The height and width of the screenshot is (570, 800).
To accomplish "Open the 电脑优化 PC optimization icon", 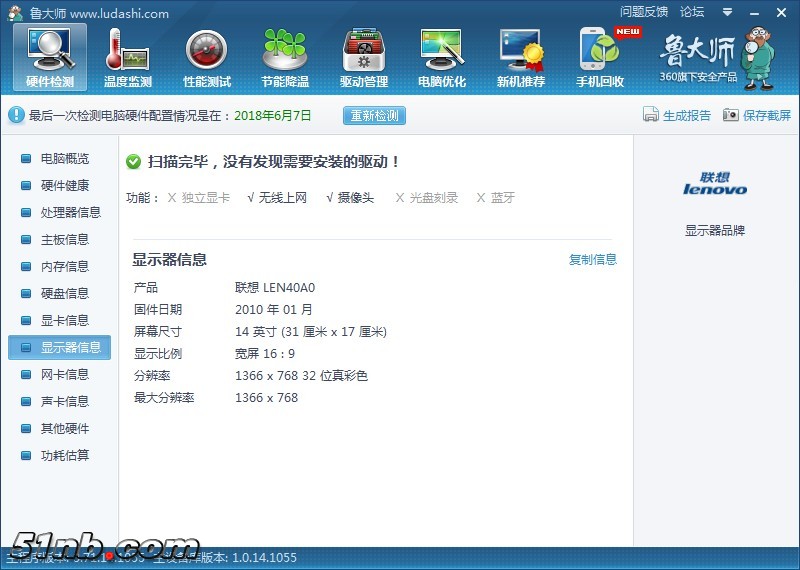I will pos(442,57).
